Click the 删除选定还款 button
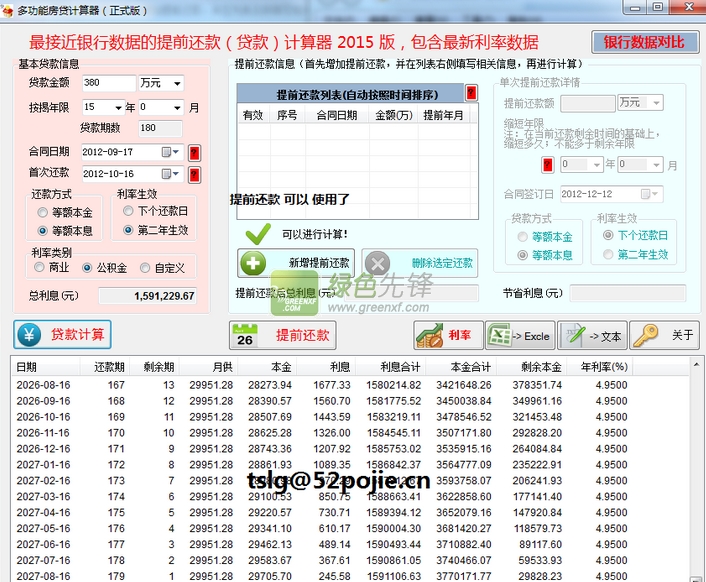 click(x=420, y=263)
